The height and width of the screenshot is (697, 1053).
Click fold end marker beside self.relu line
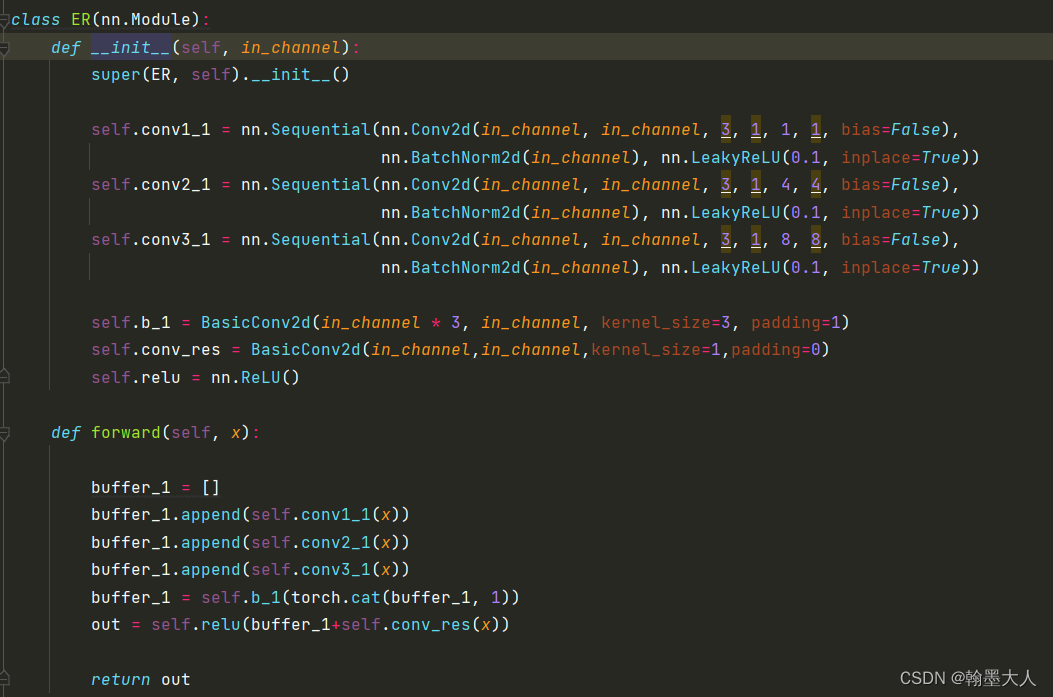(4, 377)
